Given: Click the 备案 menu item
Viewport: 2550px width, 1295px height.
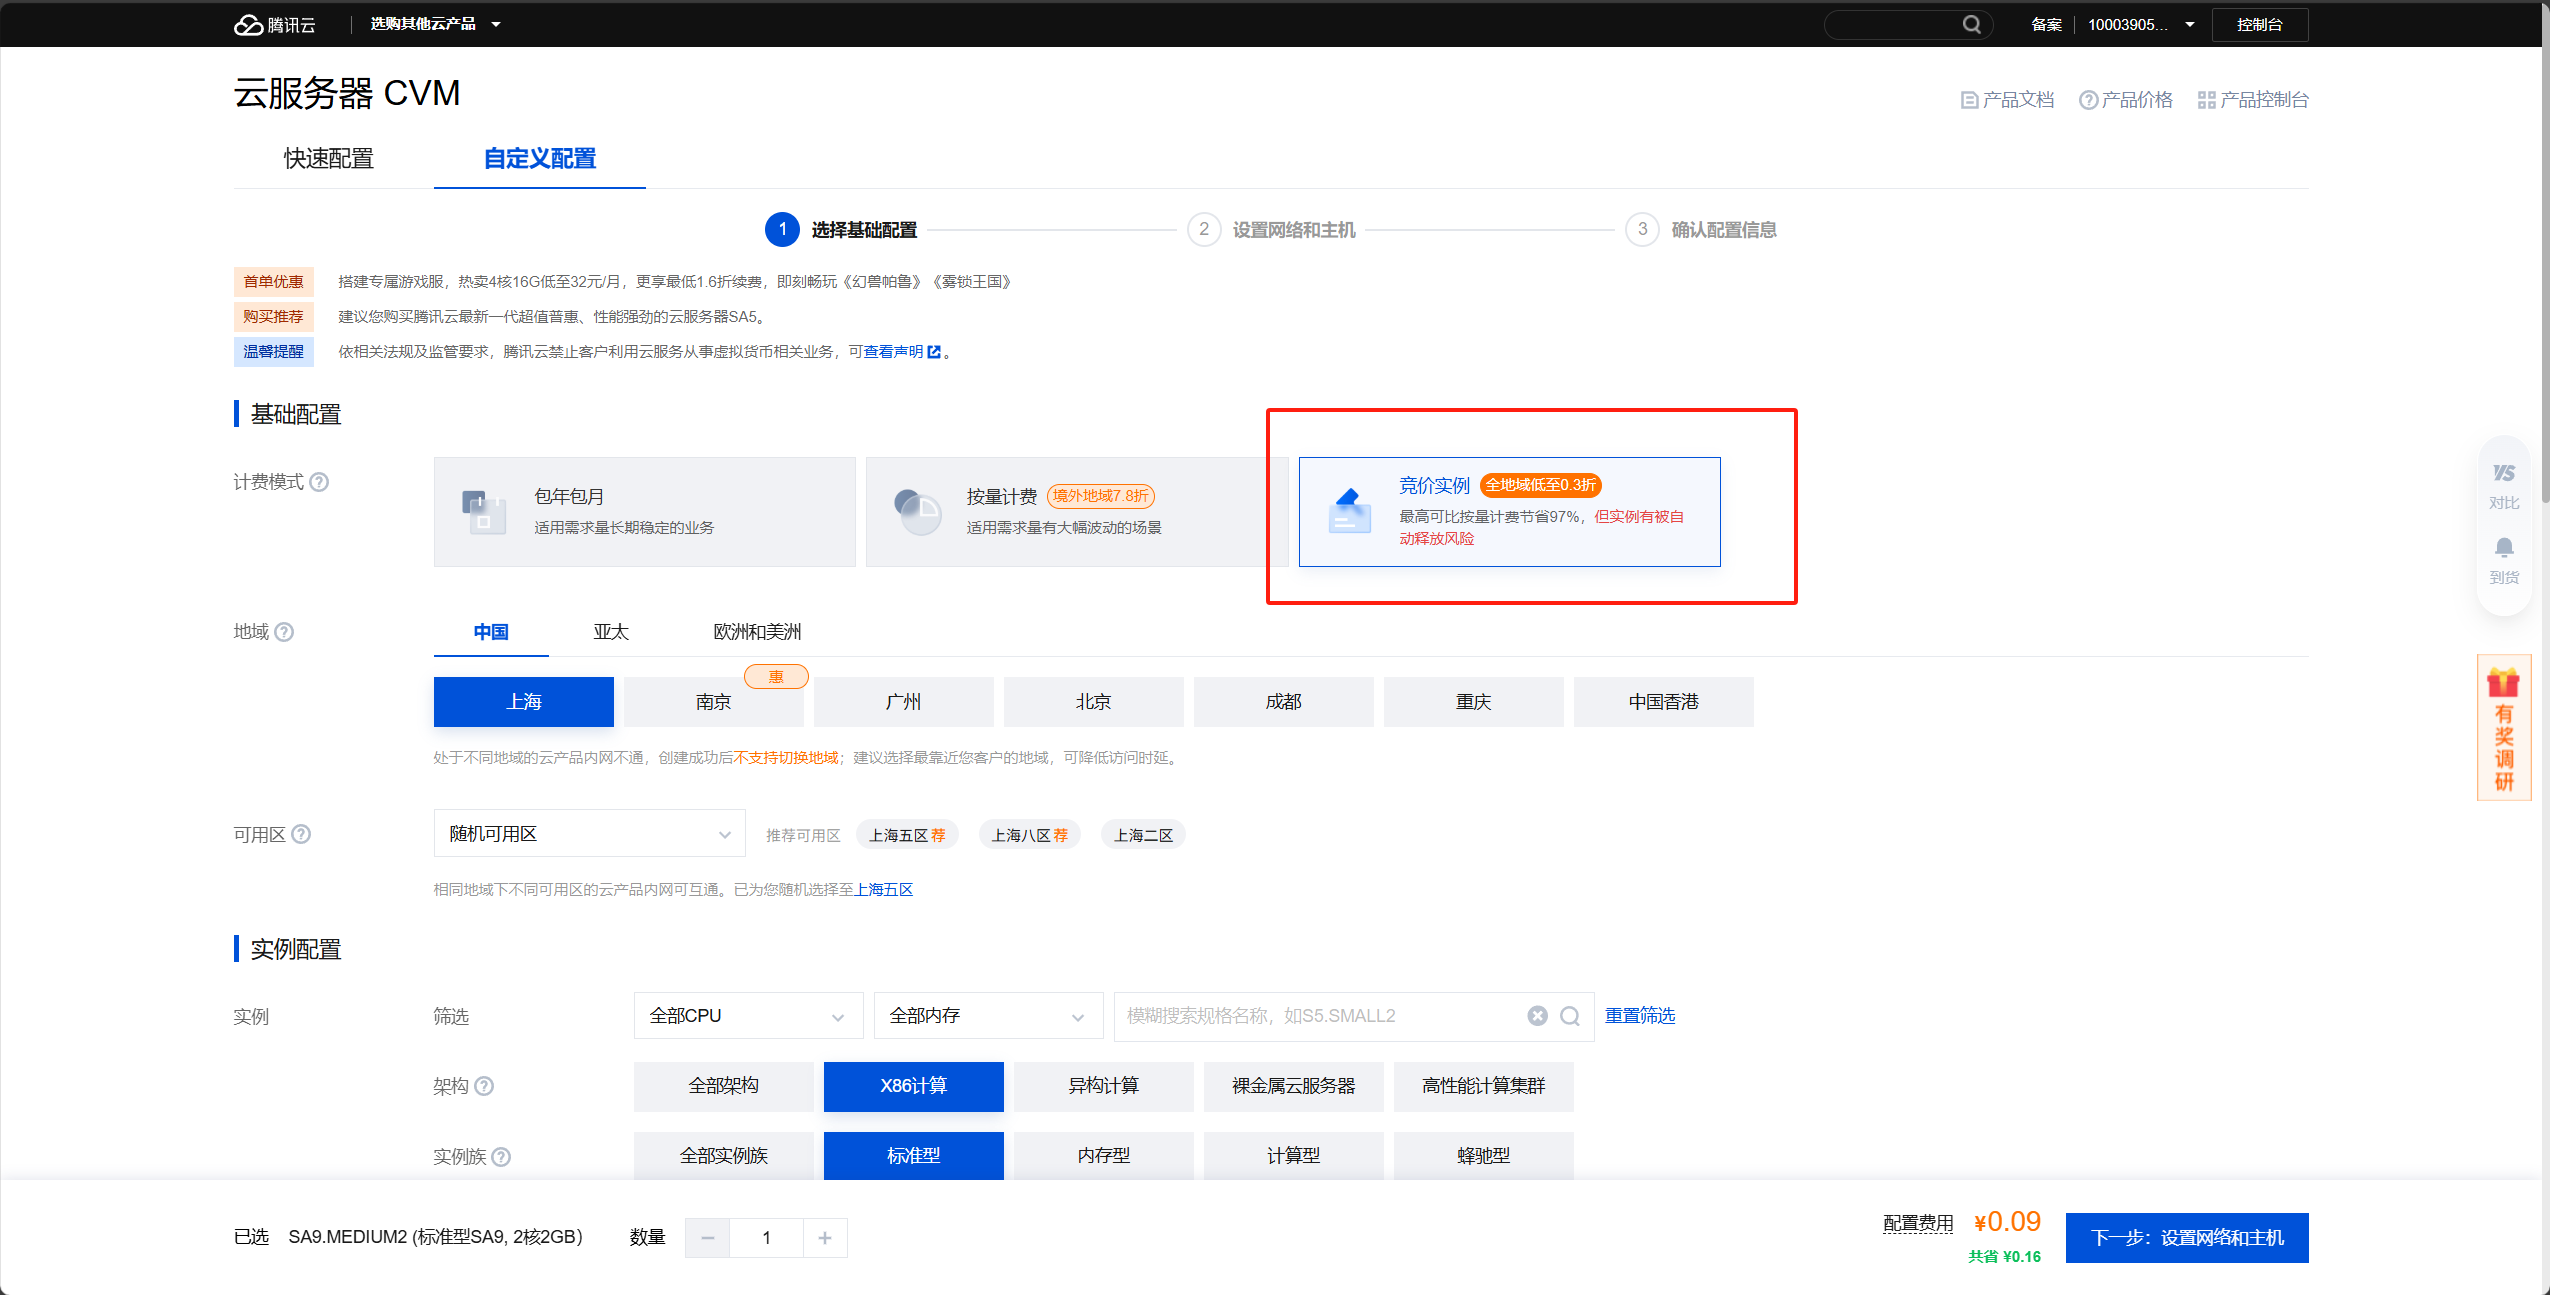Looking at the screenshot, I should point(2046,25).
